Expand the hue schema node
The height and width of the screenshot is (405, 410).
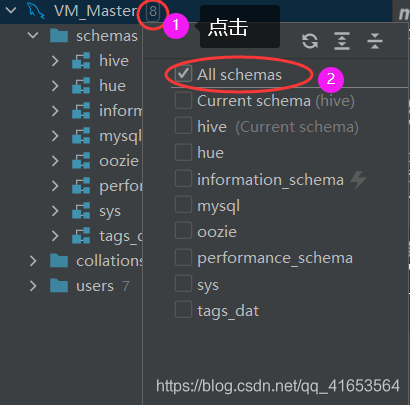tap(55, 86)
